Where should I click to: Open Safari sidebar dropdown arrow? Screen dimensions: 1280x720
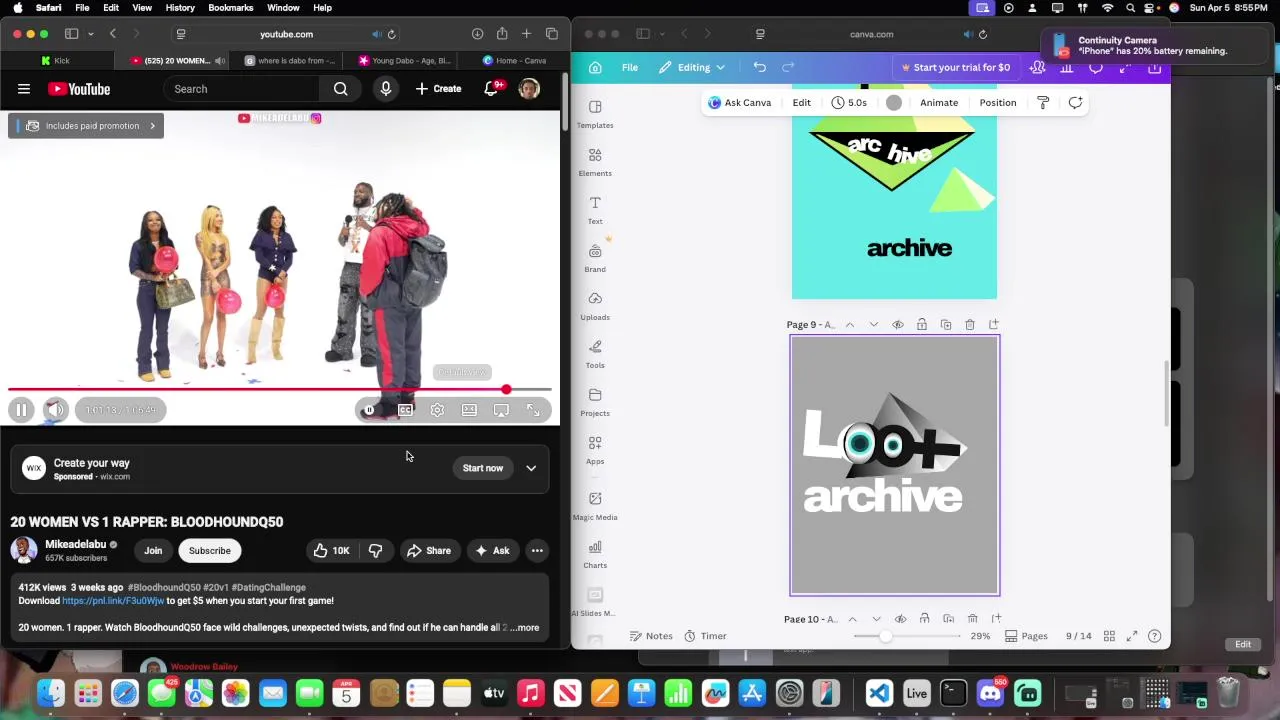click(90, 34)
